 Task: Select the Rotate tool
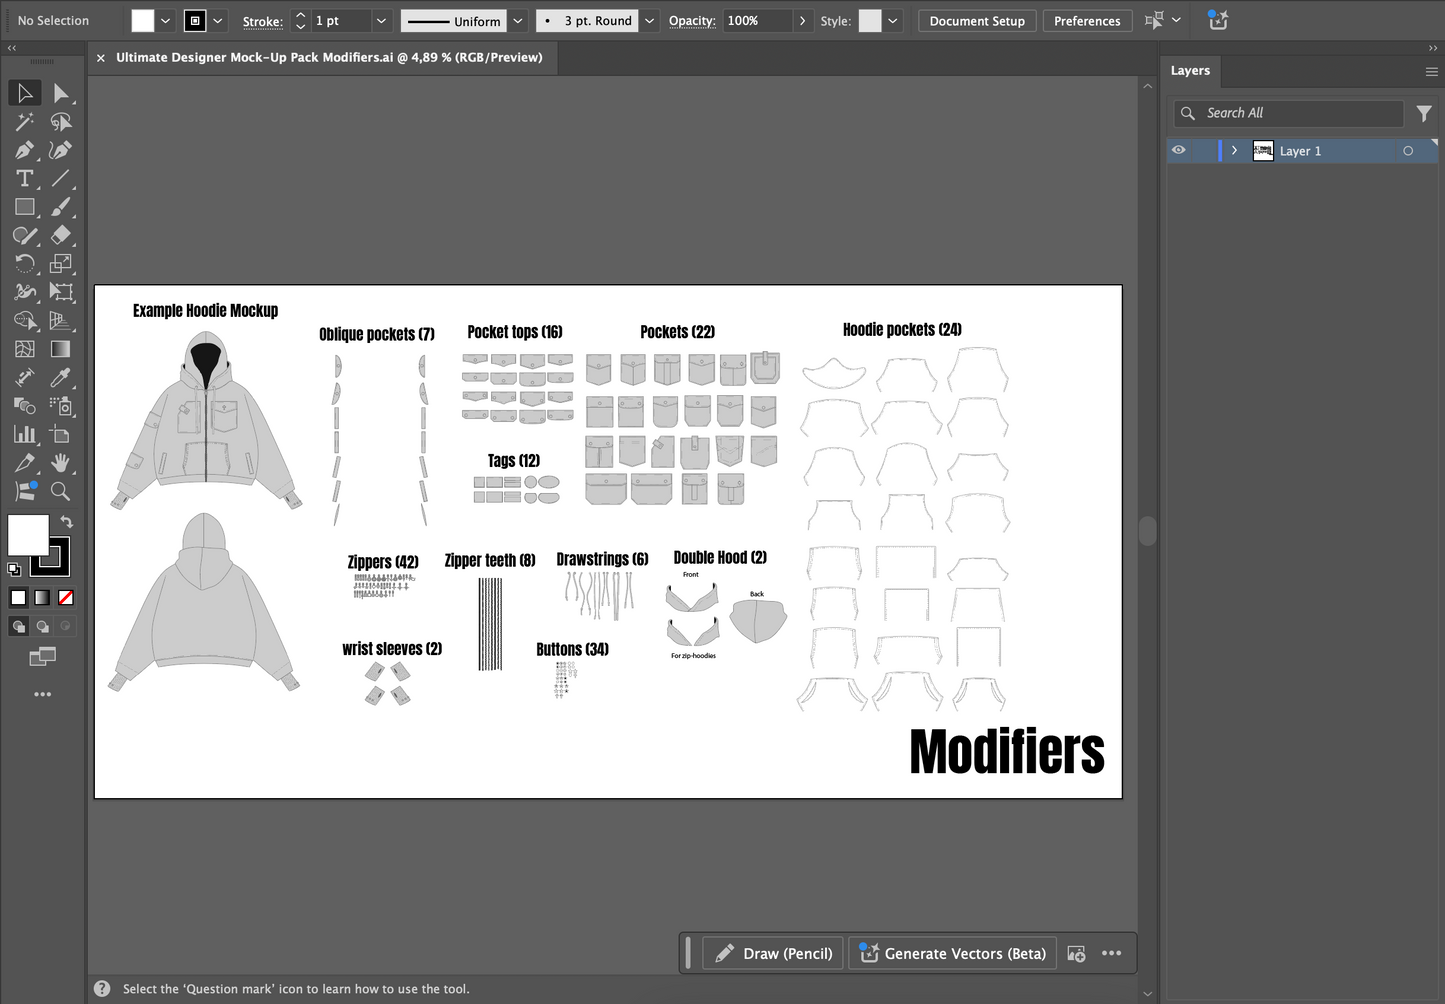tap(24, 264)
